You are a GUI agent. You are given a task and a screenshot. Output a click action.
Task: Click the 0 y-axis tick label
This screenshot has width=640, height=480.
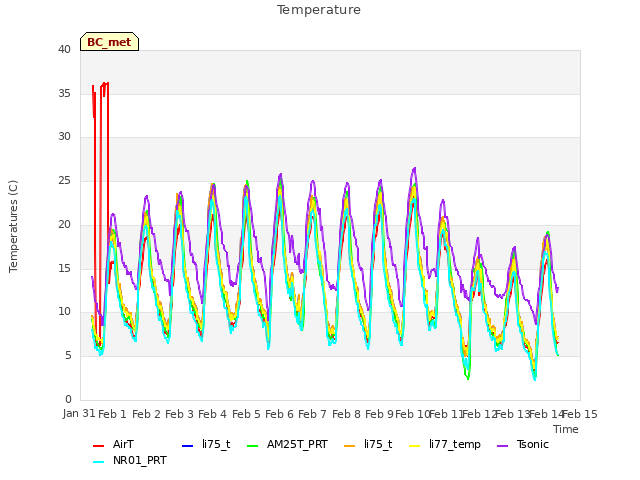(68, 400)
